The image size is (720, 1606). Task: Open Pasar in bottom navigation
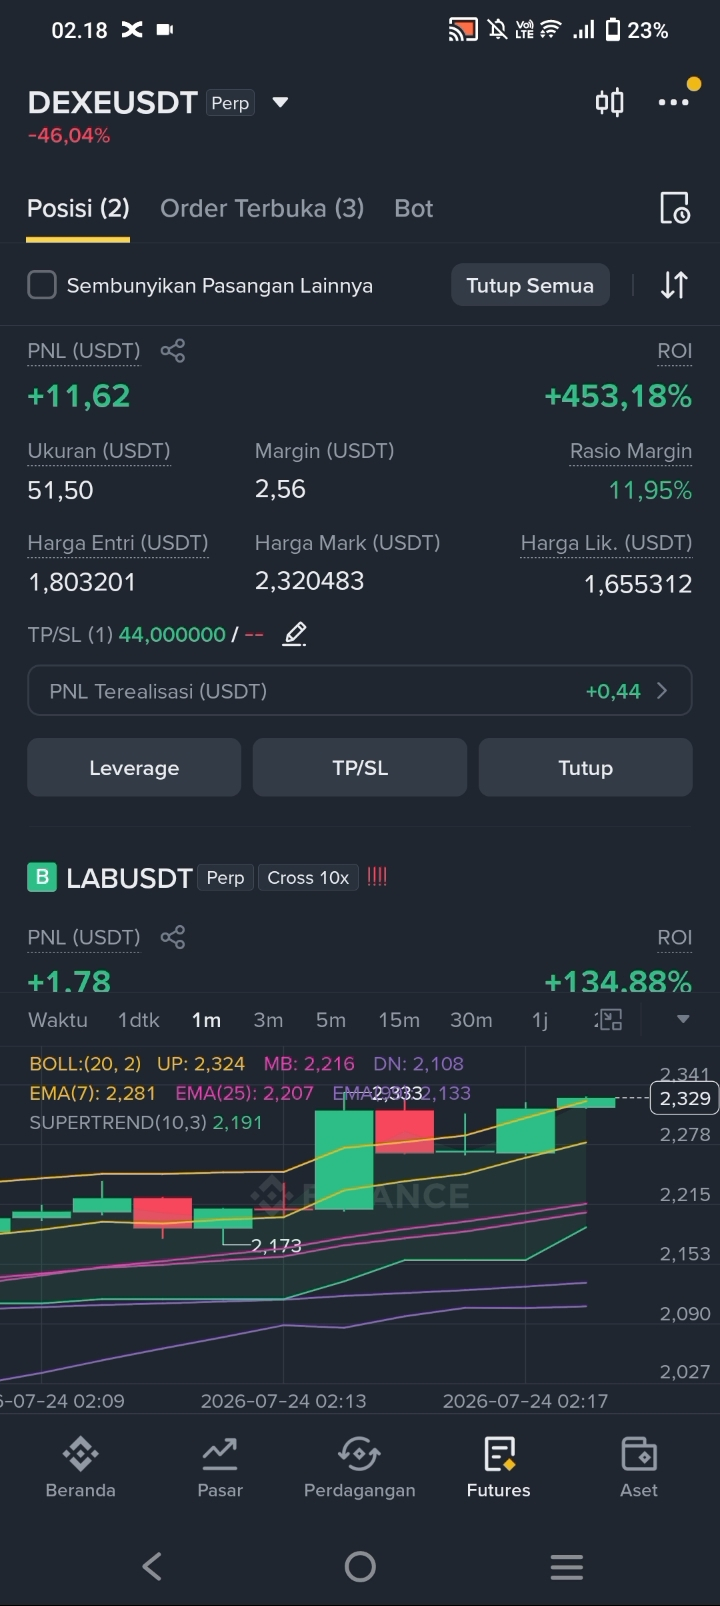point(220,1467)
